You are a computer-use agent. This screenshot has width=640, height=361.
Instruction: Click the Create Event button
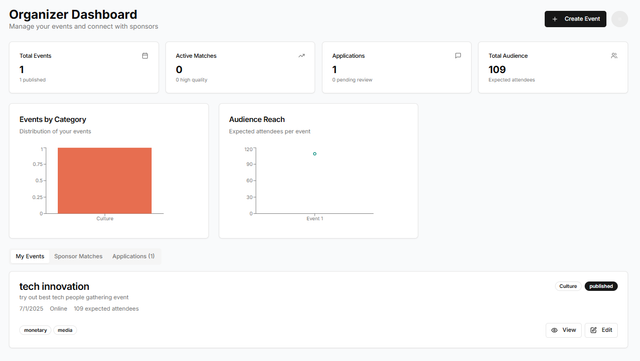pyautogui.click(x=575, y=19)
